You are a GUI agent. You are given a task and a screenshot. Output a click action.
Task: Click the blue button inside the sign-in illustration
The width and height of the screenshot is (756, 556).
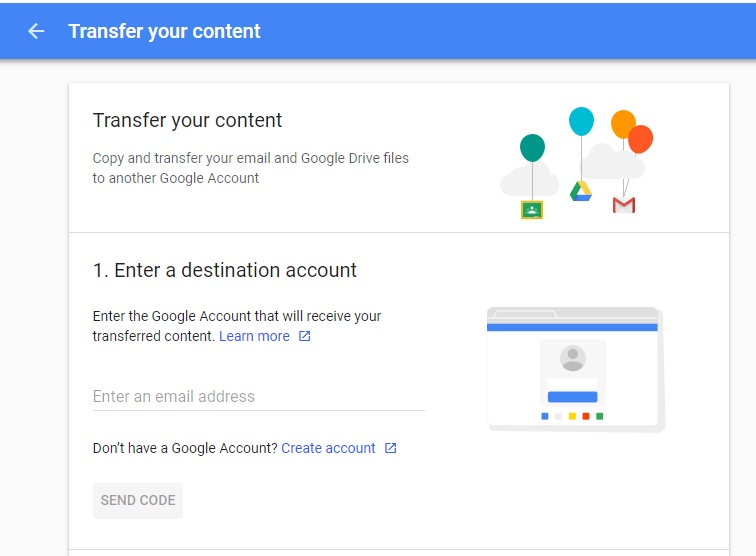(573, 397)
